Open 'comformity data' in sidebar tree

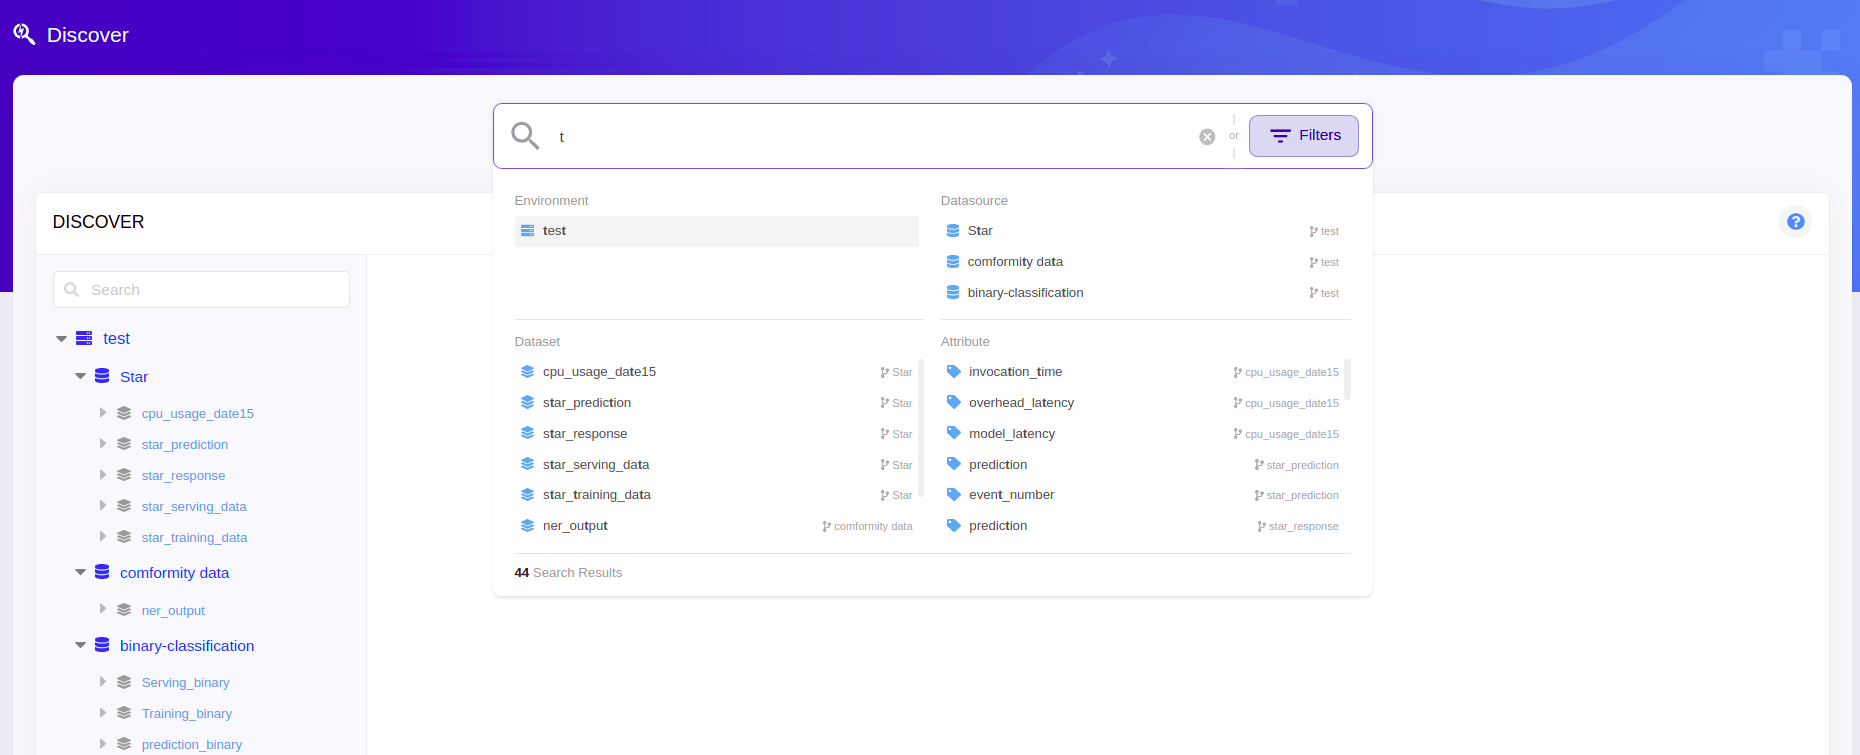pos(174,573)
